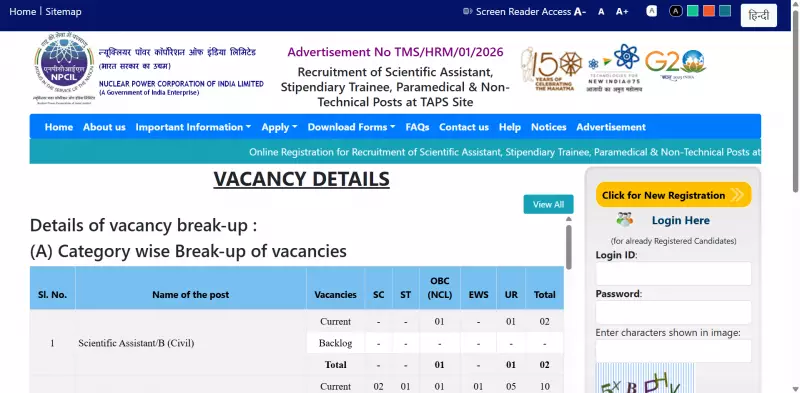Click the G20 India logo

pyautogui.click(x=676, y=65)
